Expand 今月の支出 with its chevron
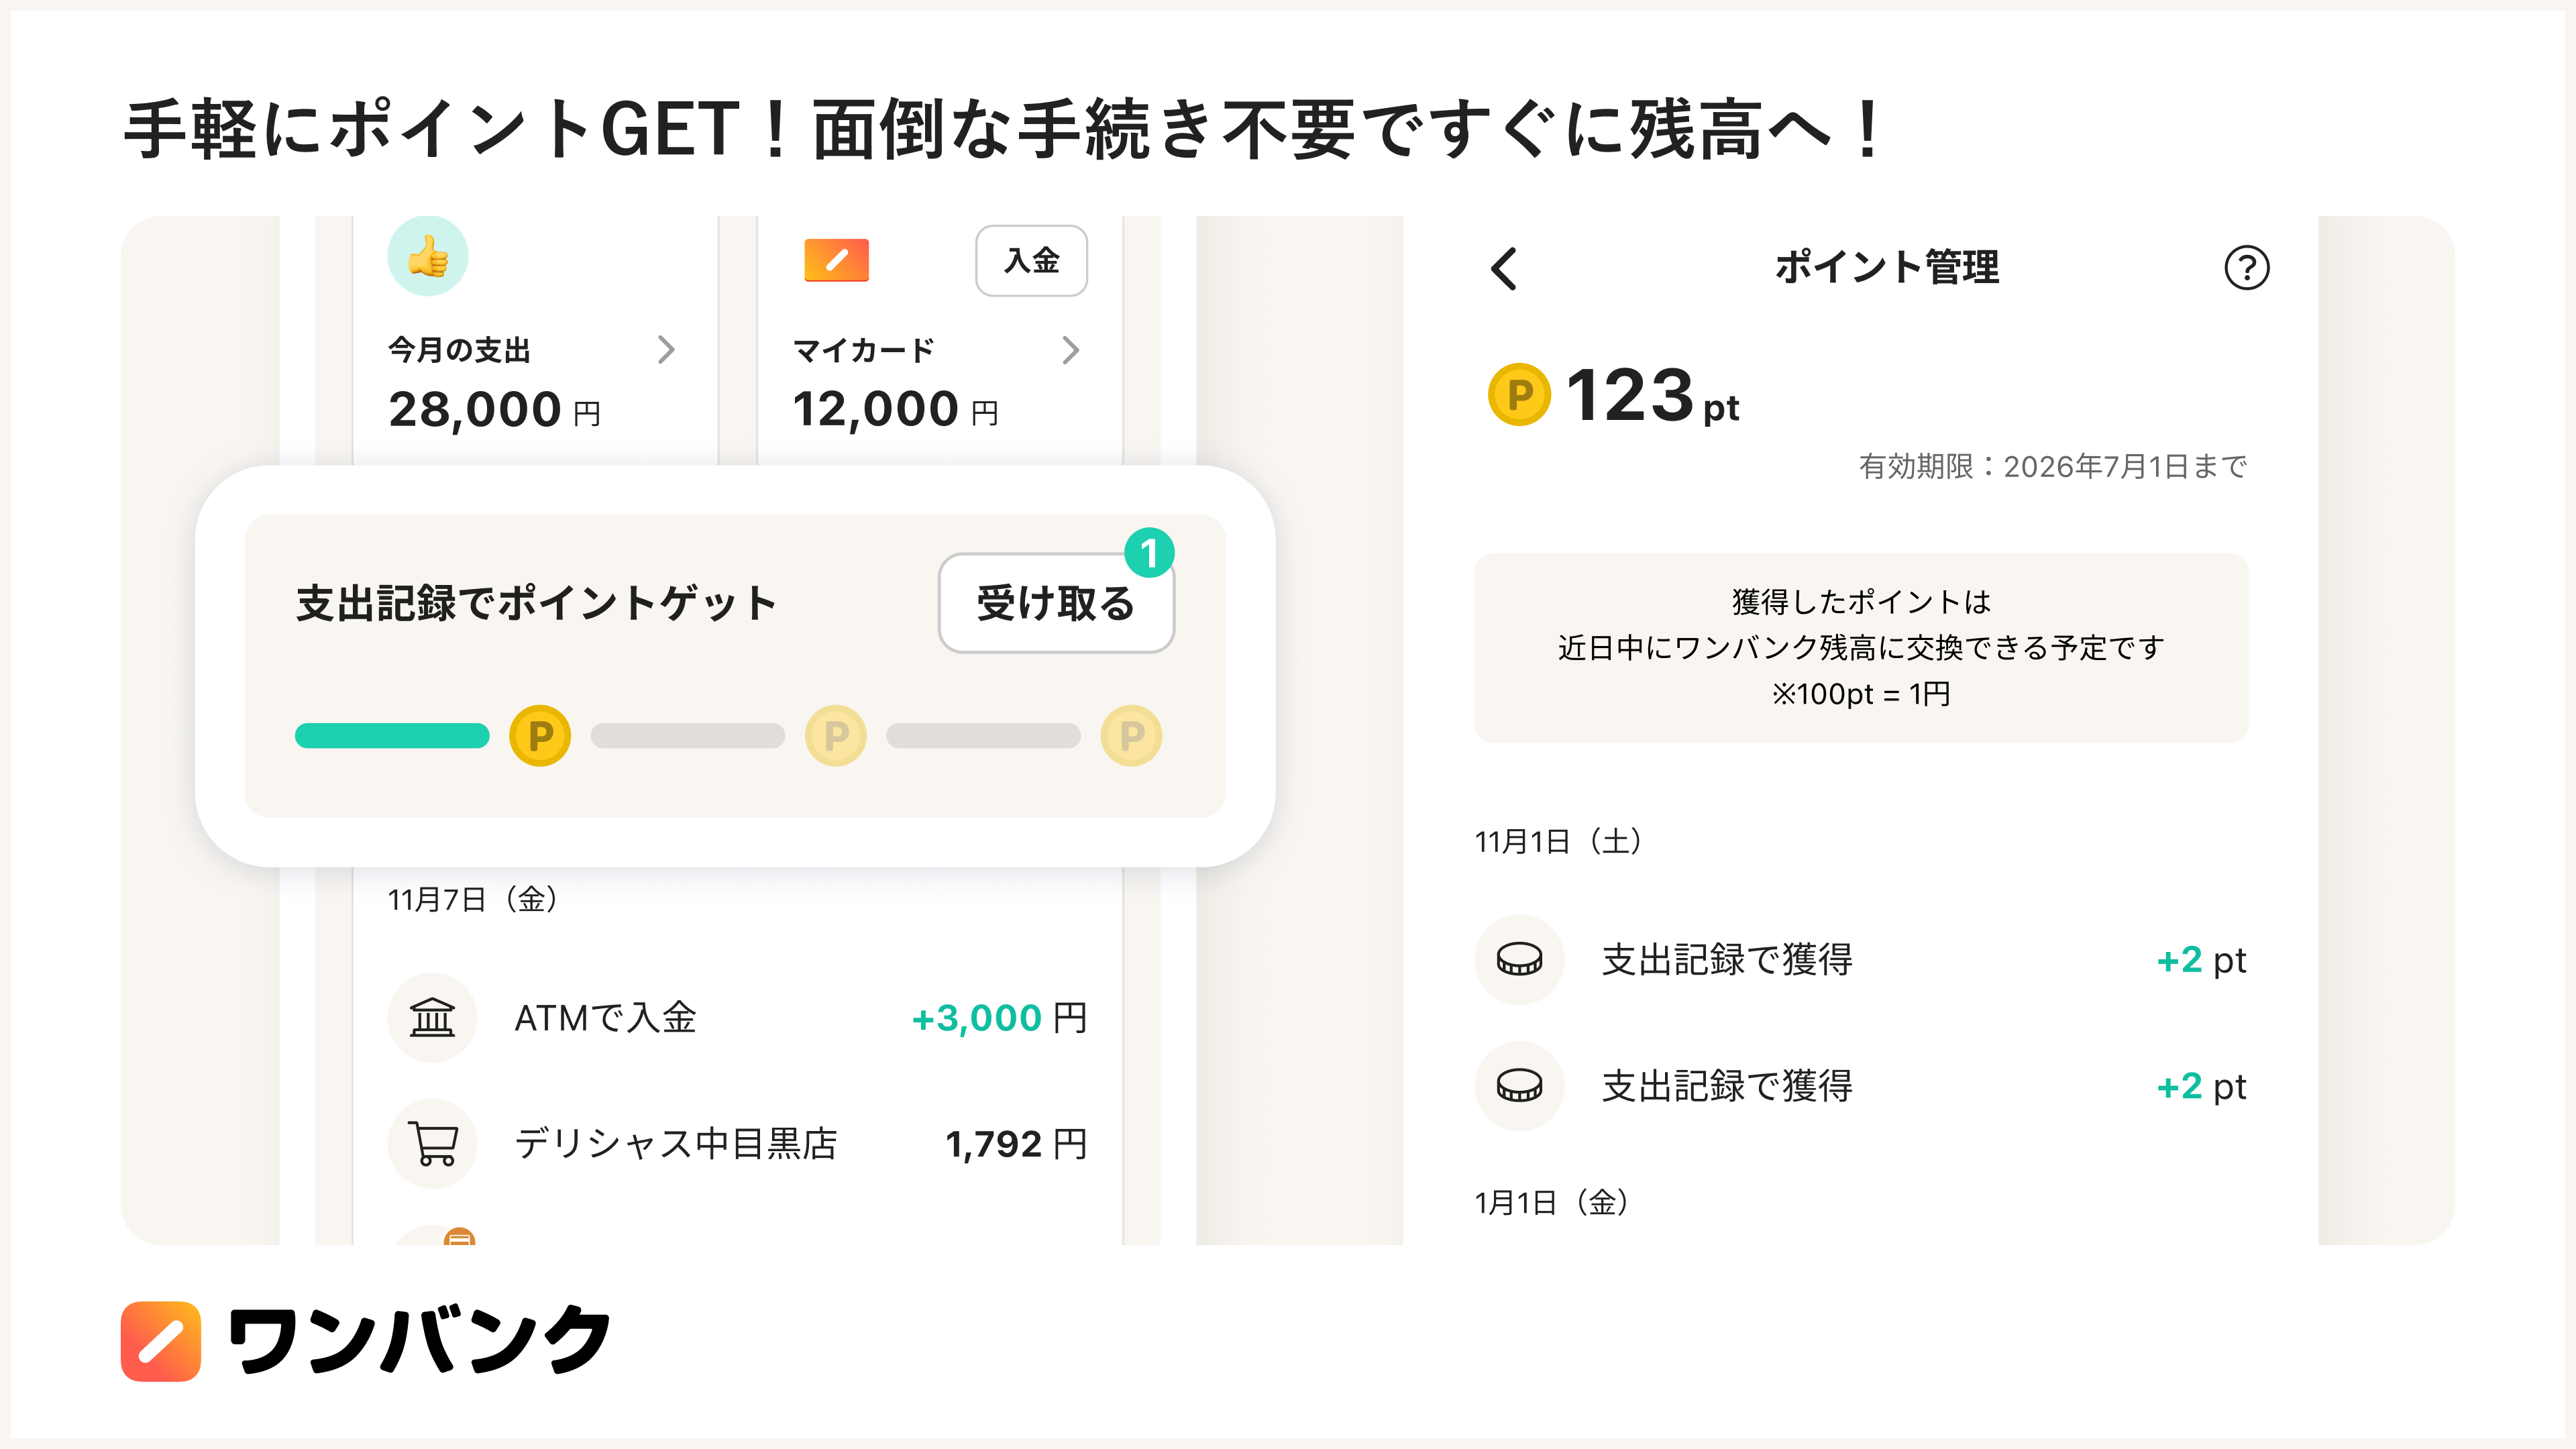The image size is (2576, 1449). 666,350
